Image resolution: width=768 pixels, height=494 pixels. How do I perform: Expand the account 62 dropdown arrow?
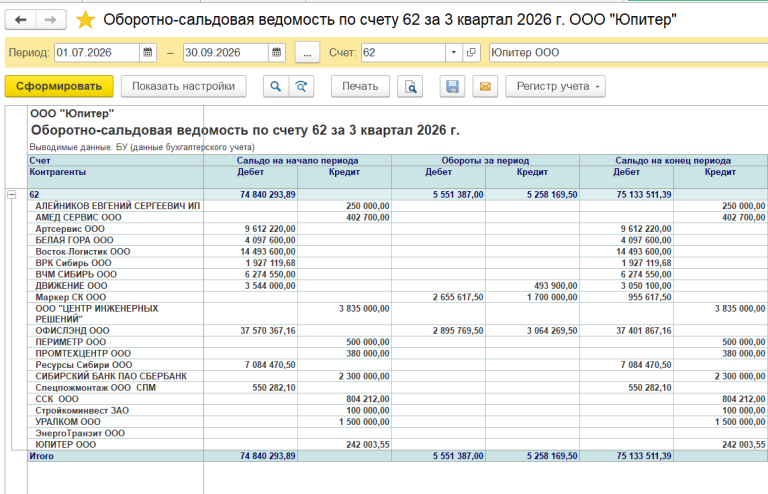[x=454, y=52]
